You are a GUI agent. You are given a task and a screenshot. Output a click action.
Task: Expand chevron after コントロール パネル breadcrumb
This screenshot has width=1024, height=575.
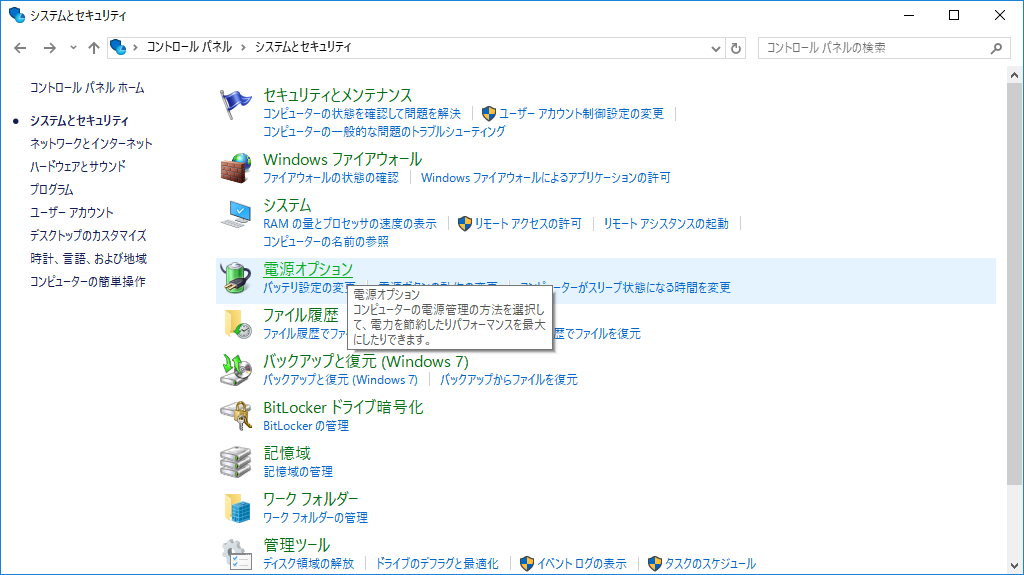[x=243, y=47]
